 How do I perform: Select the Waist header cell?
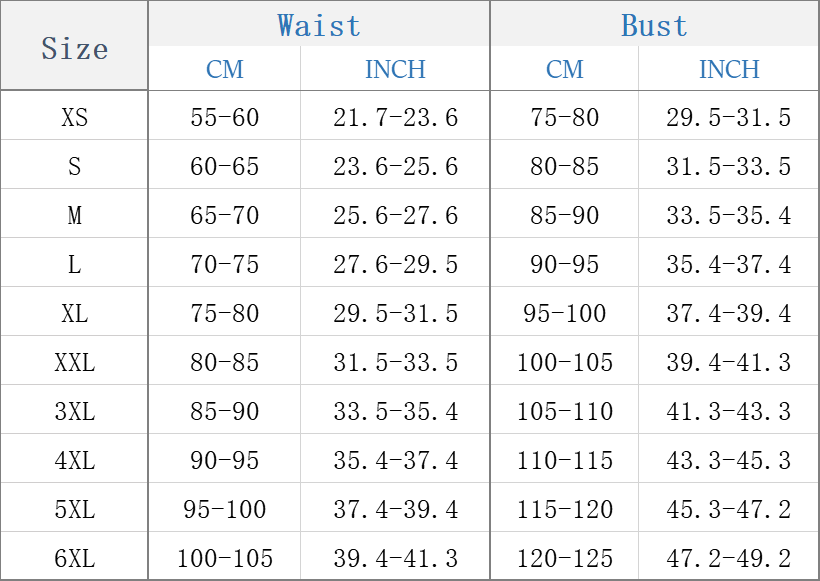coord(319,25)
